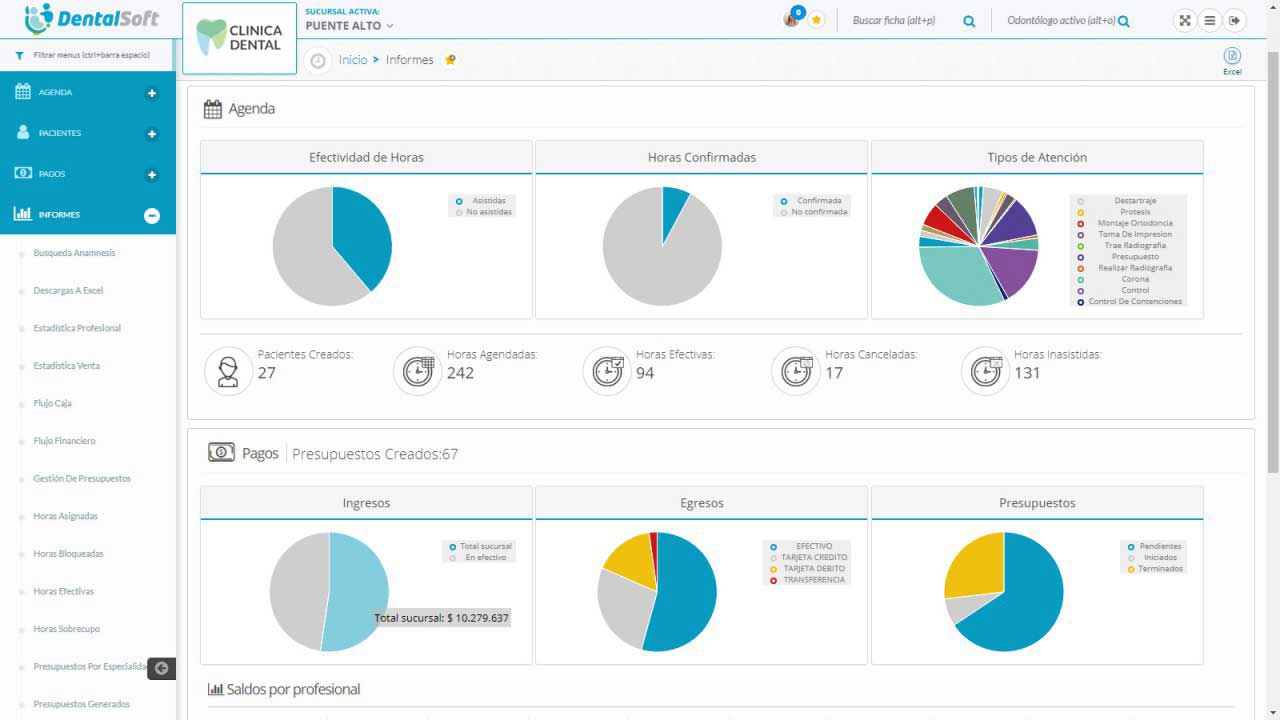The image size is (1280, 720).
Task: Click the search icon beside Buscar ficha
Action: [x=969, y=21]
